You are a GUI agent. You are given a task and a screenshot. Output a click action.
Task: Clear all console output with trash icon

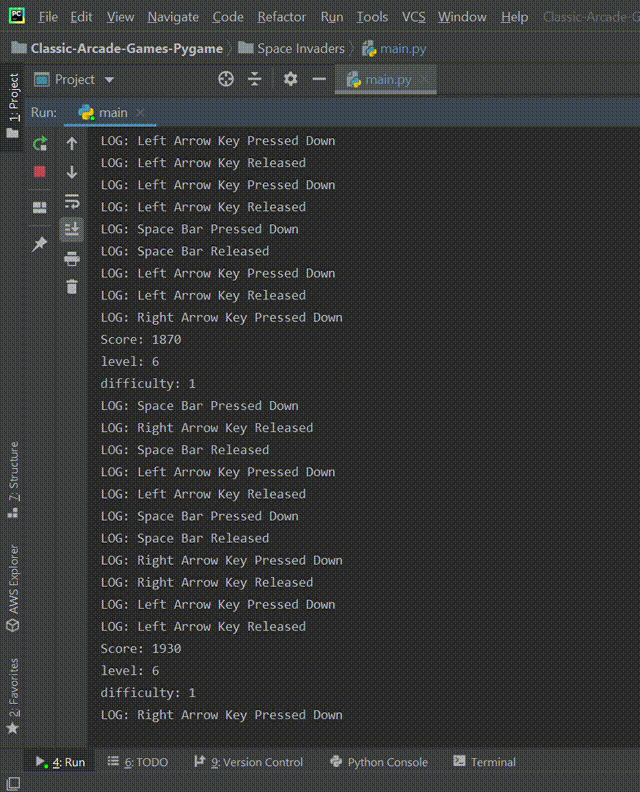click(x=72, y=287)
